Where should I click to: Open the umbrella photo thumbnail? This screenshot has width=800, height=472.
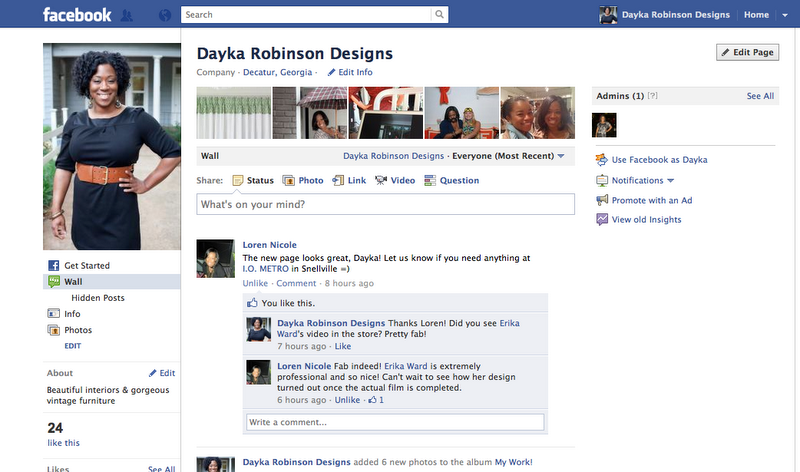[x=310, y=113]
